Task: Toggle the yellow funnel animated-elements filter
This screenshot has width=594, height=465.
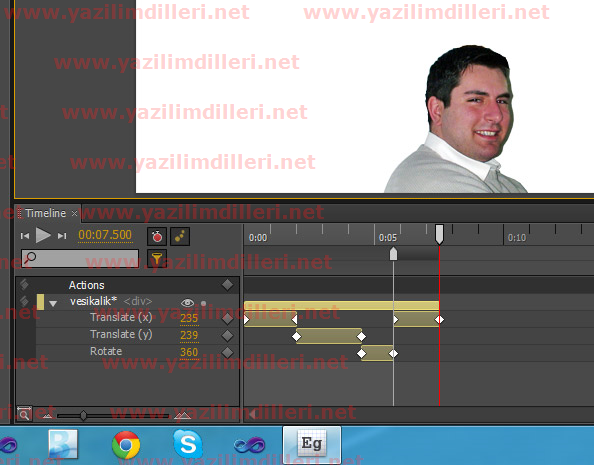Action: point(157,258)
